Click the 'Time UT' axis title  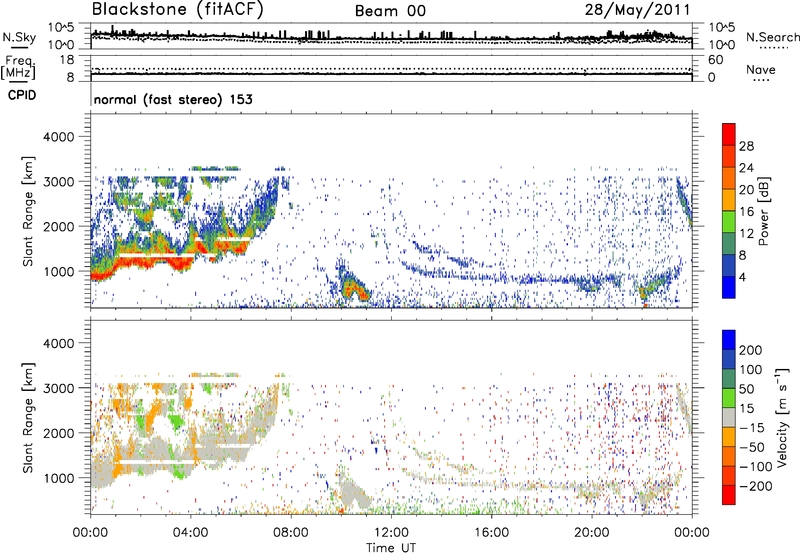point(391,548)
